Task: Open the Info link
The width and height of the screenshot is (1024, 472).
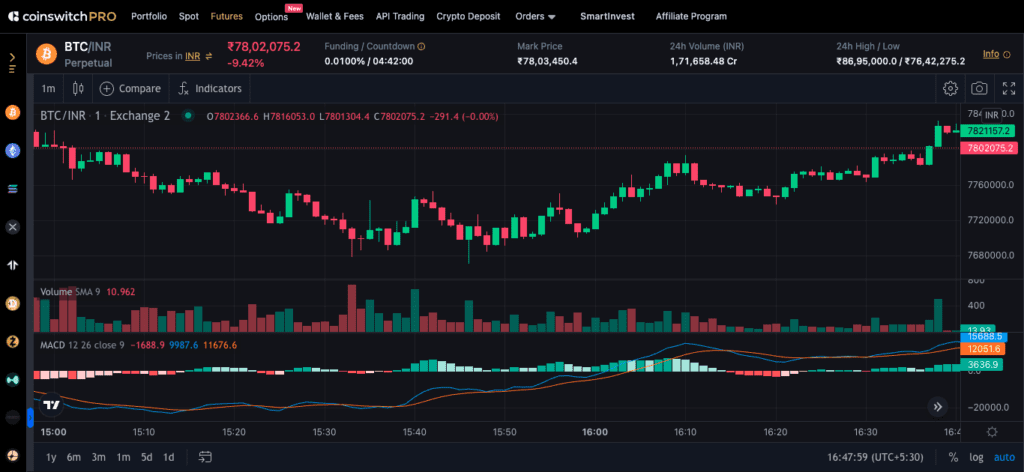Action: point(991,54)
